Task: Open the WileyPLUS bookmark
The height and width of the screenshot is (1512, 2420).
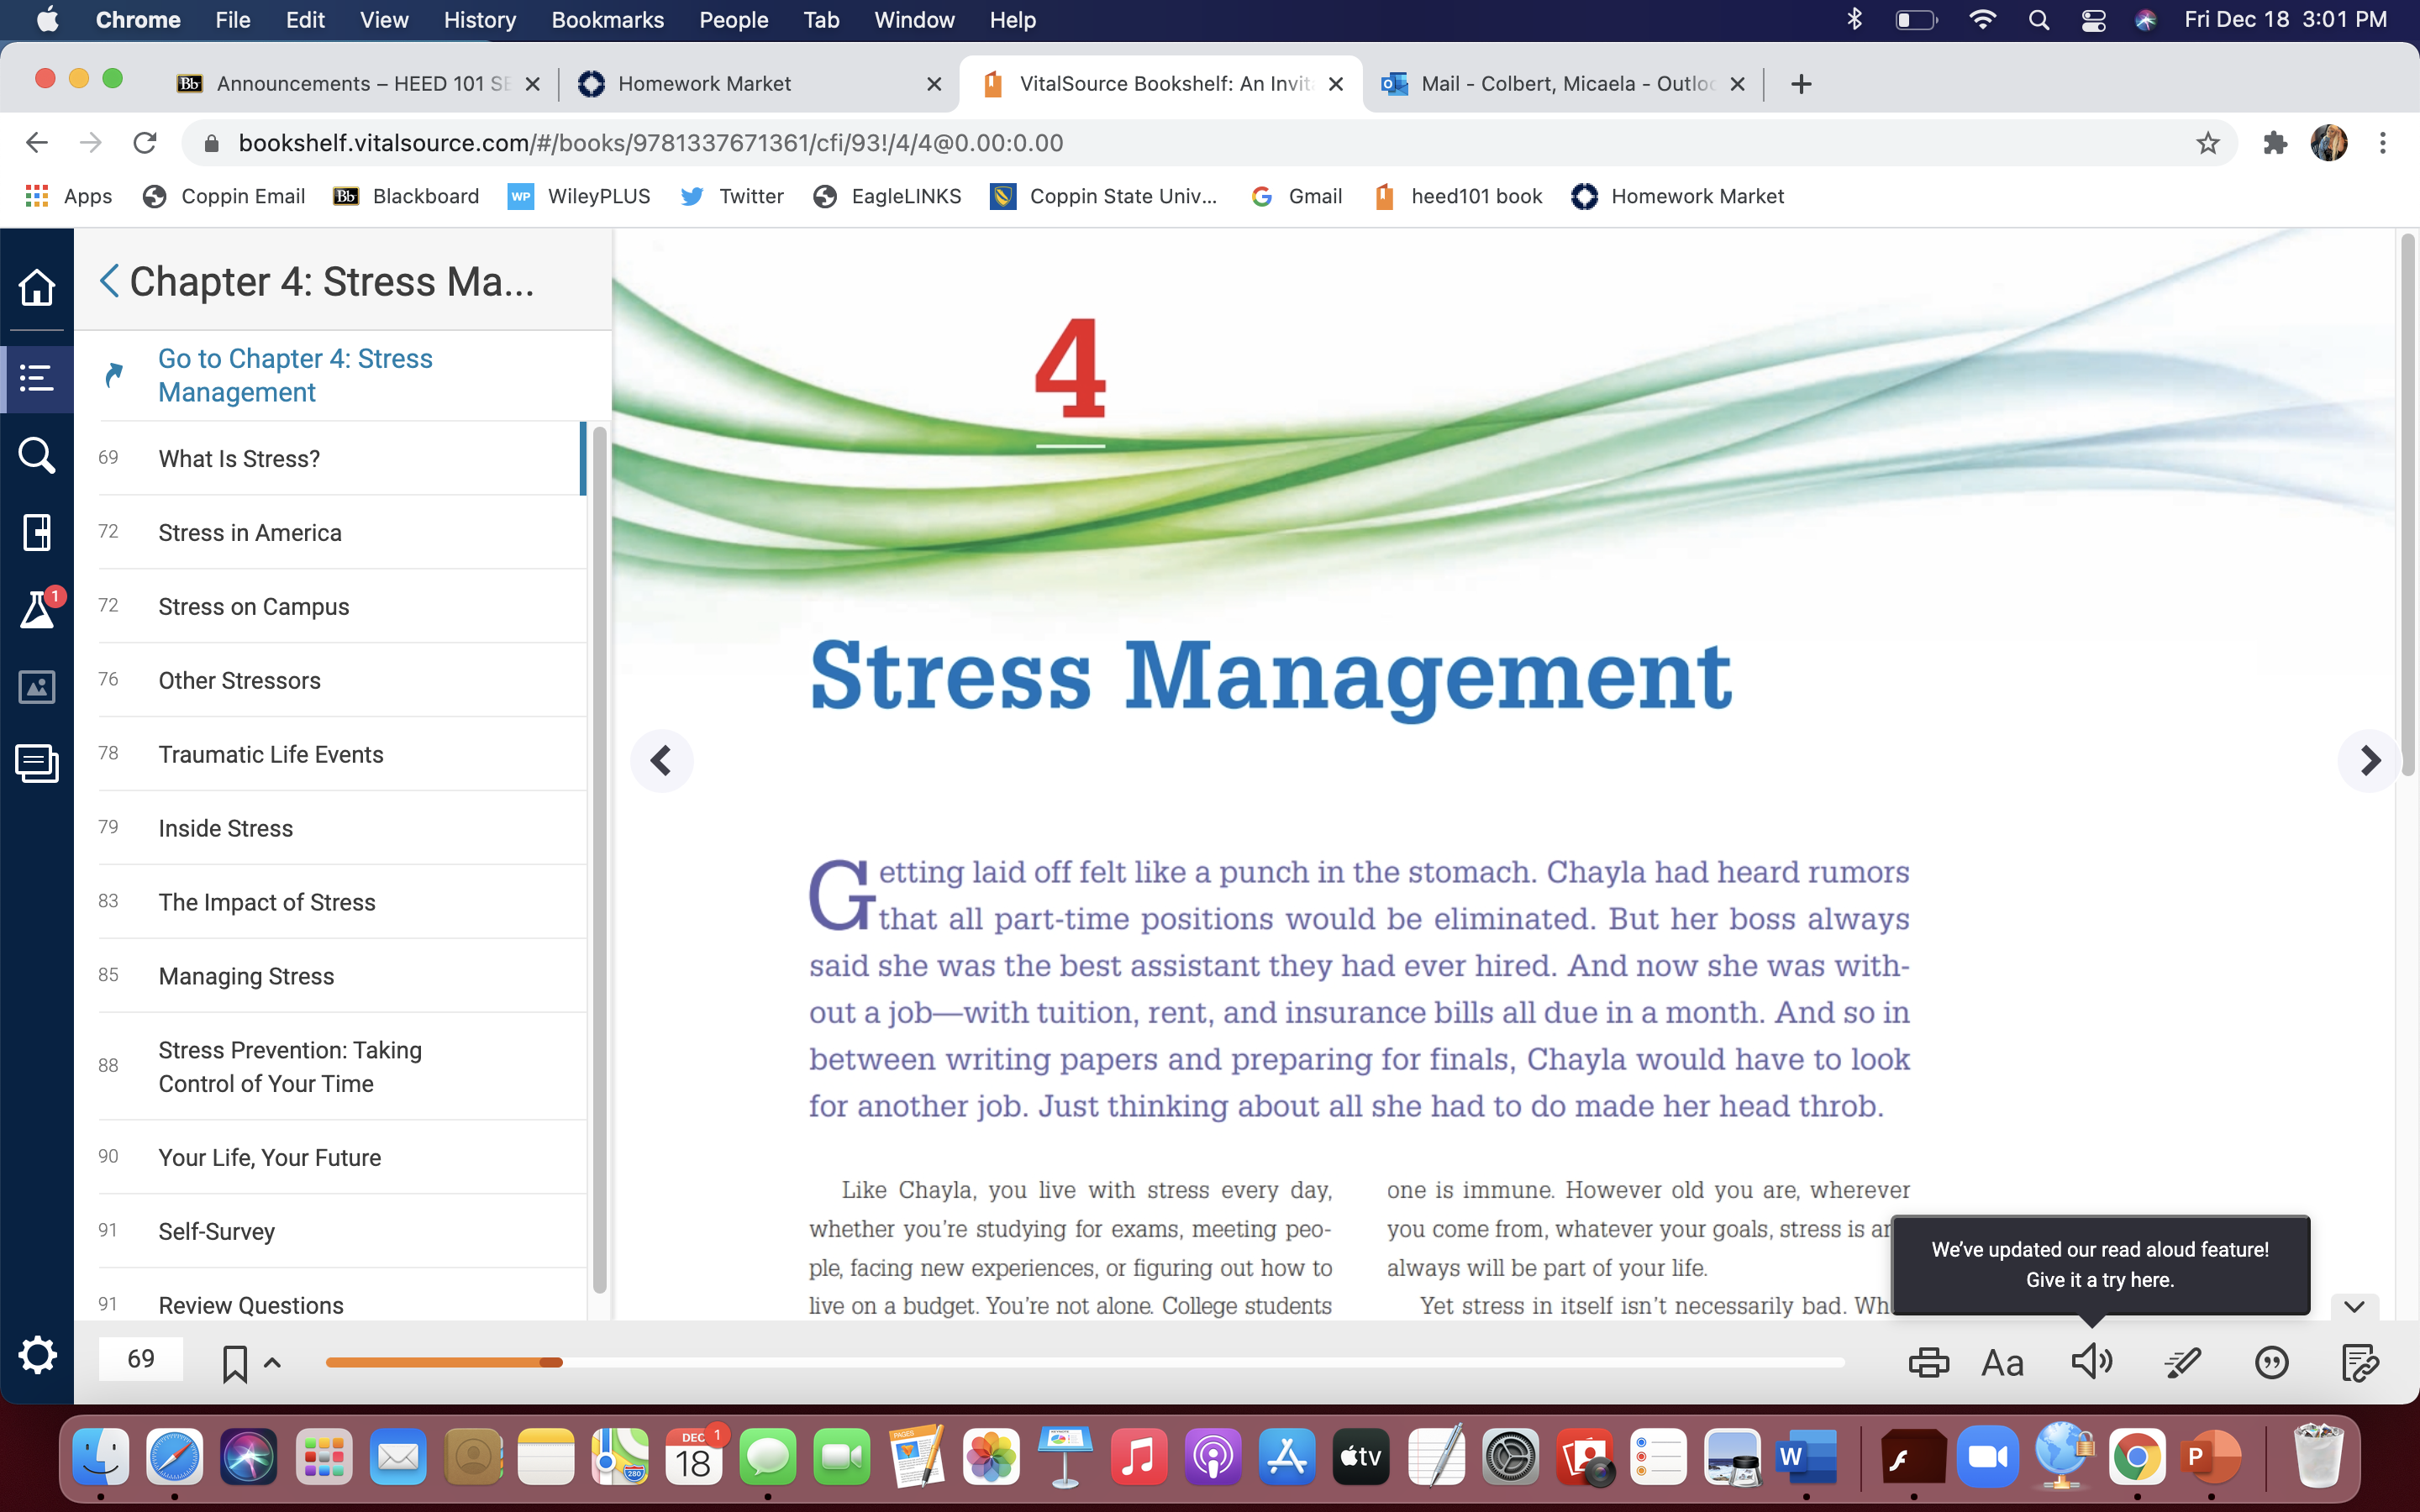Action: (x=579, y=196)
